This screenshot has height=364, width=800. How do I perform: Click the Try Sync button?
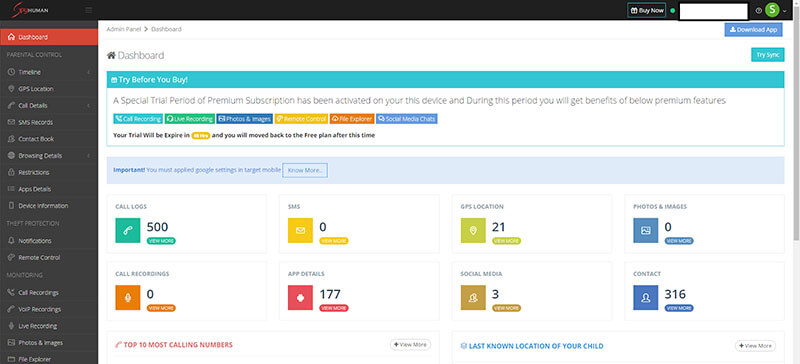point(767,55)
